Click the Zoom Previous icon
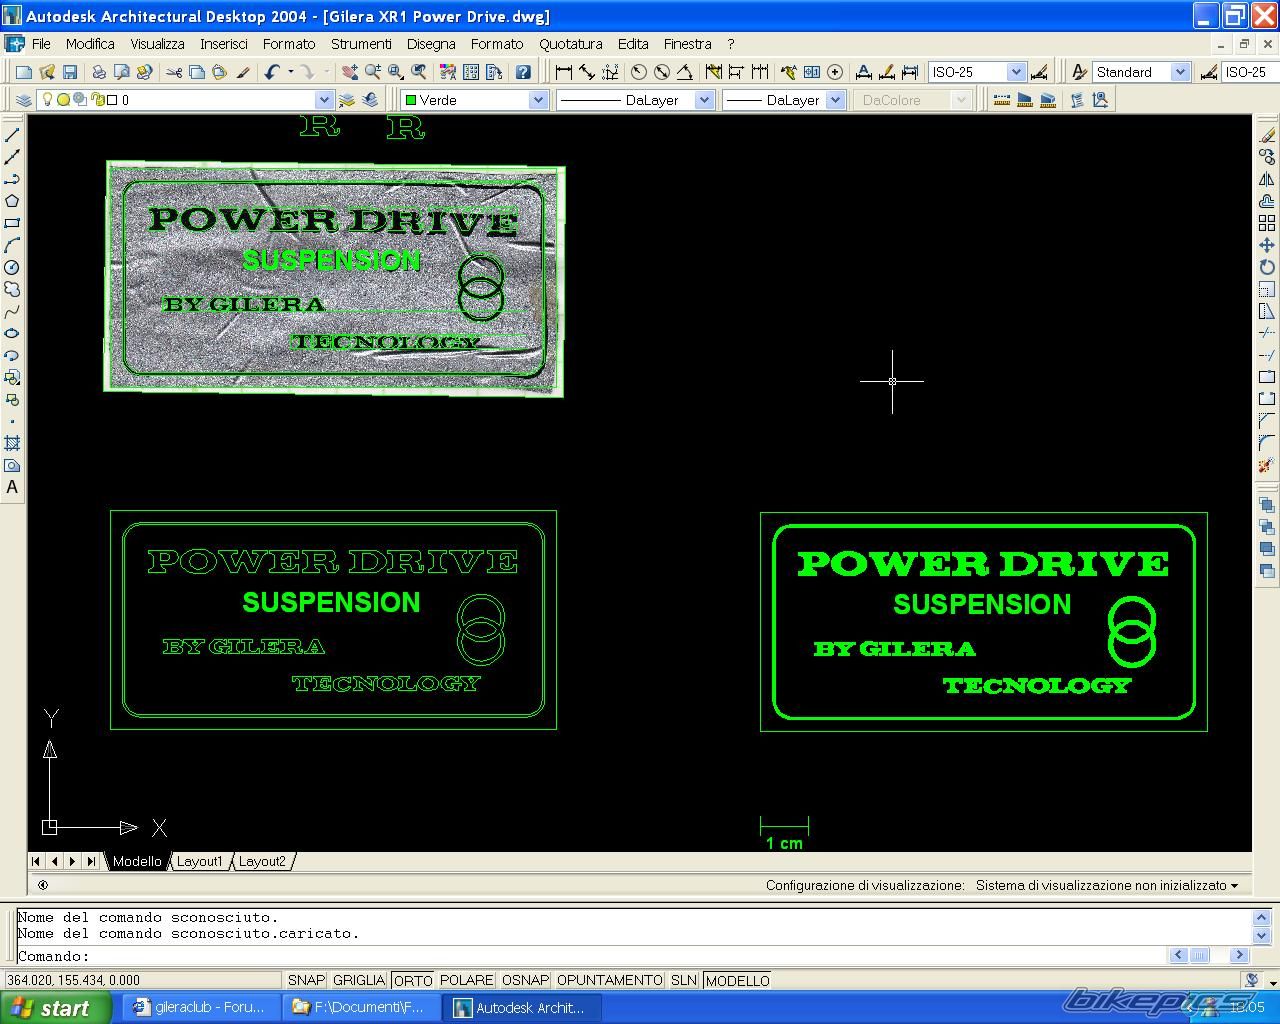The height and width of the screenshot is (1024, 1280). pos(419,72)
